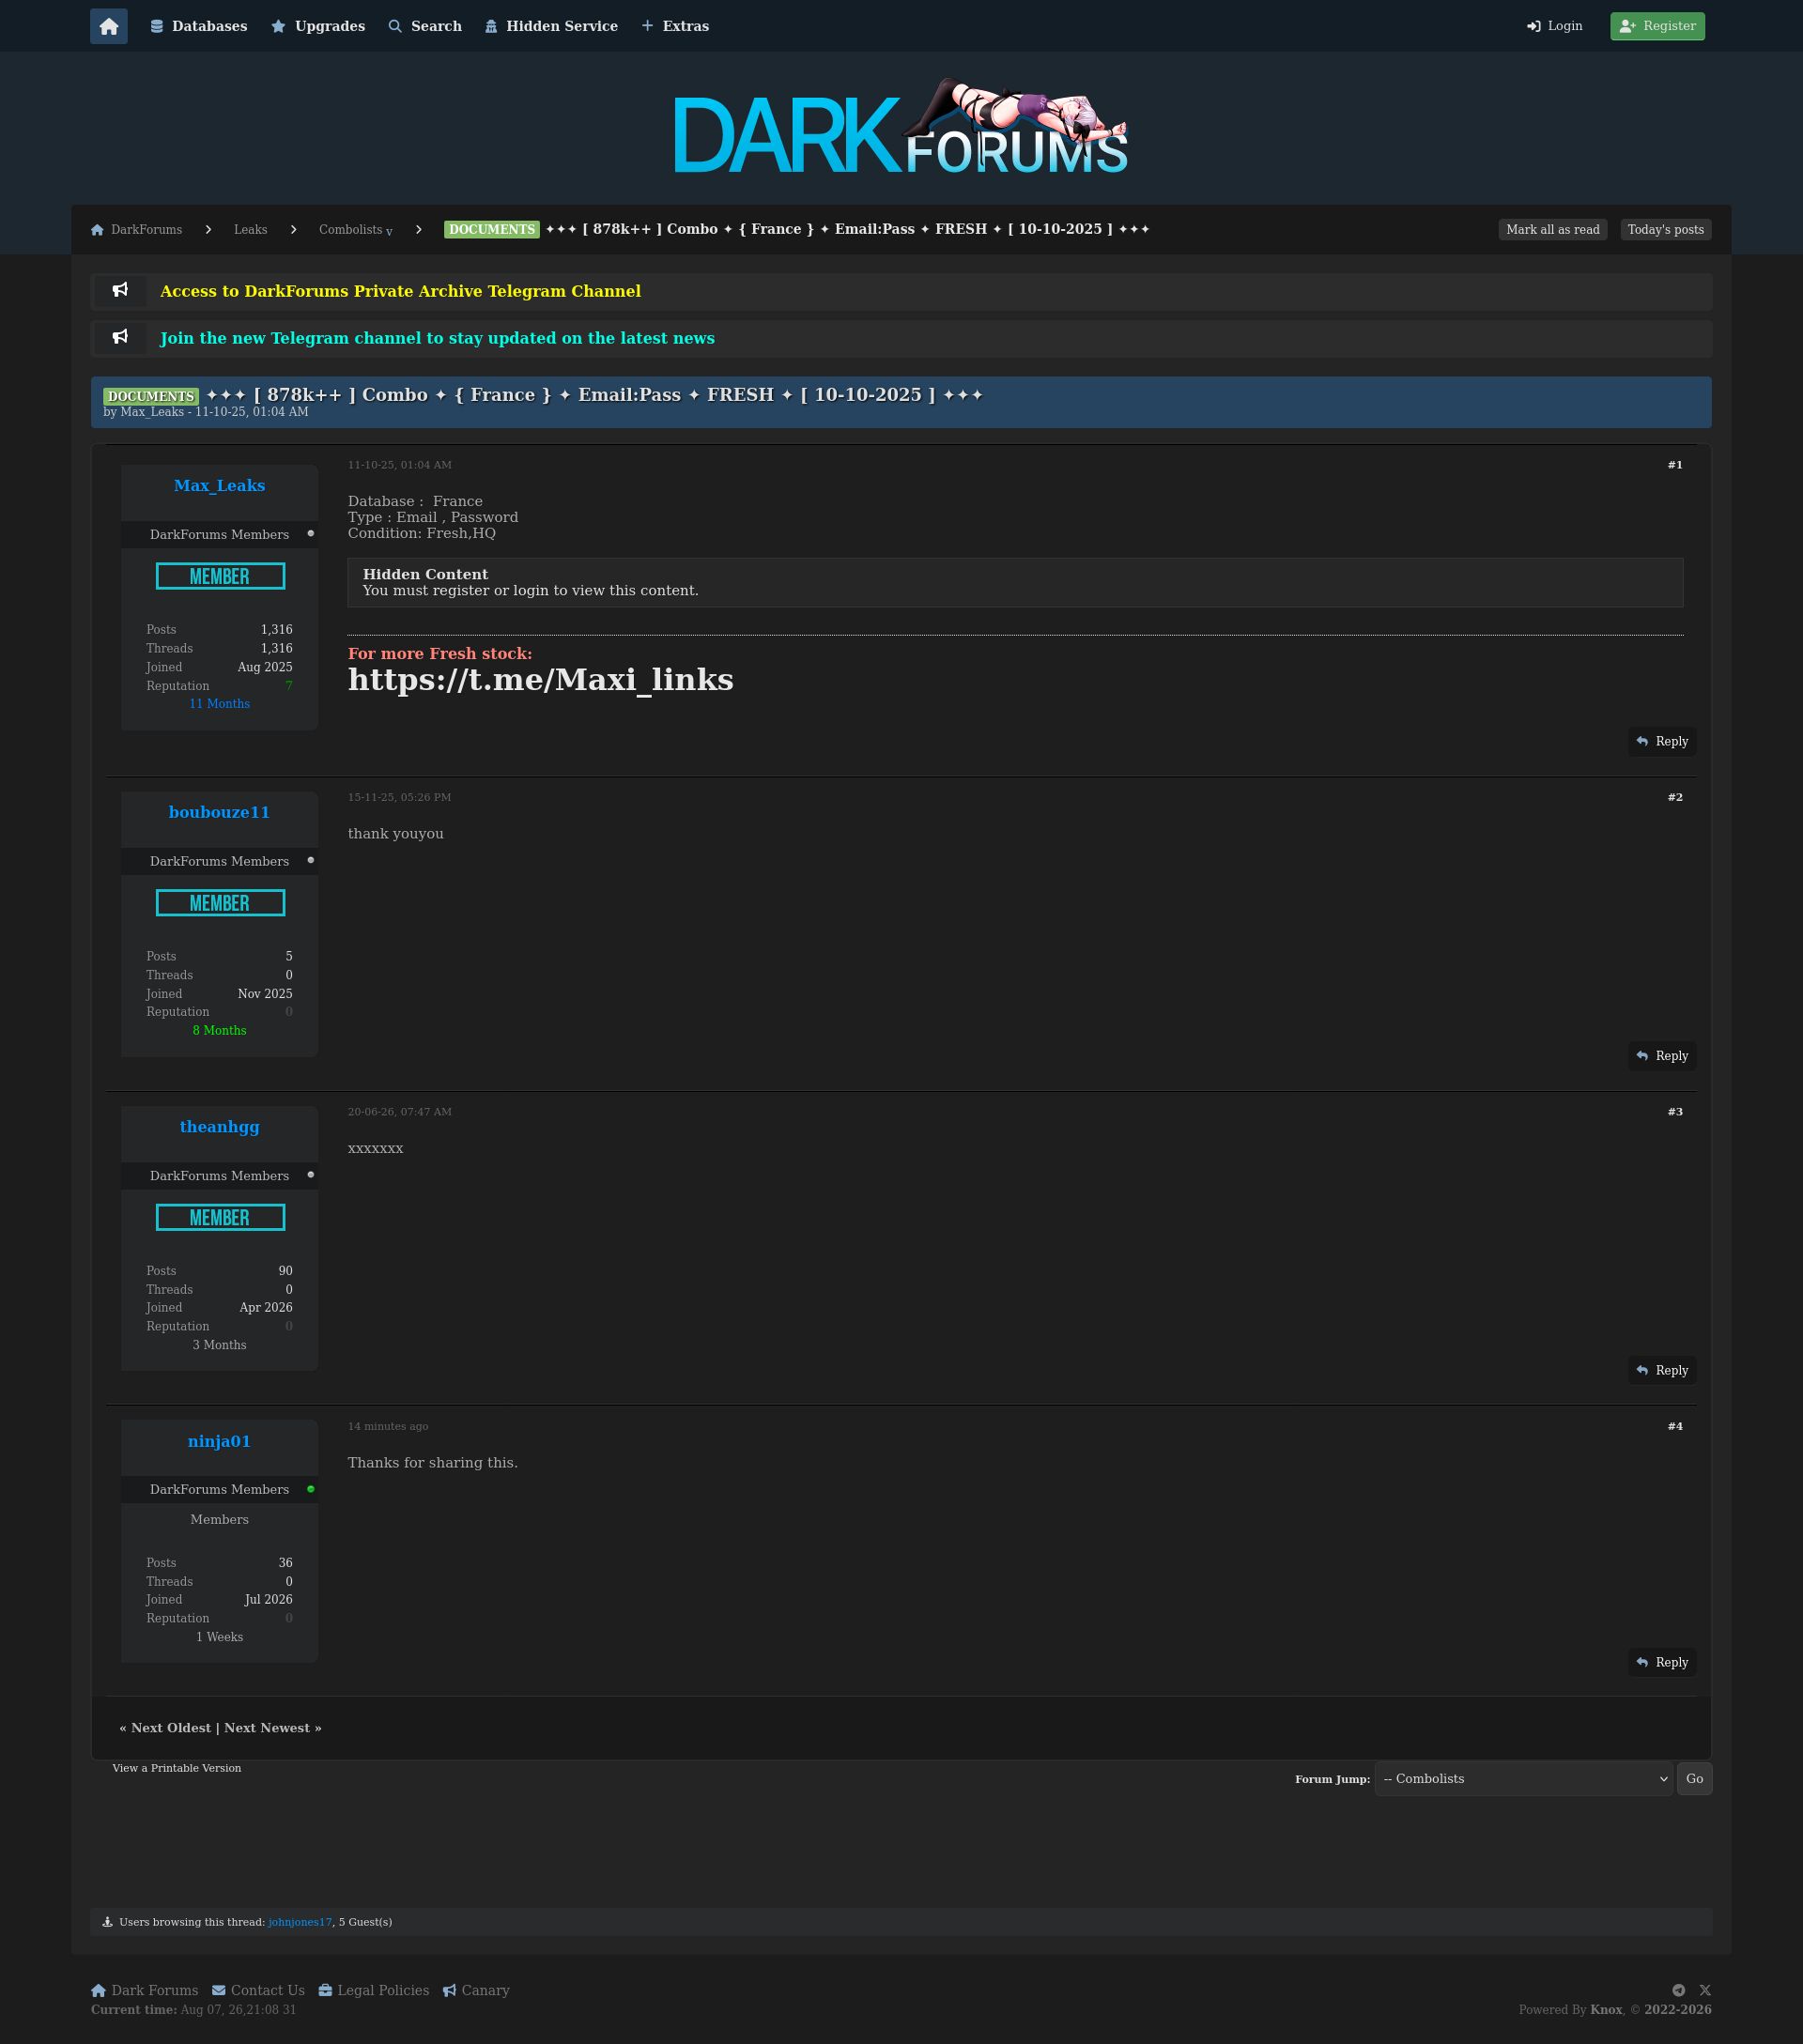Screen dimensions: 1803x2044
Task: Click "For more Fresh stock:" text
Action: (x=440, y=654)
